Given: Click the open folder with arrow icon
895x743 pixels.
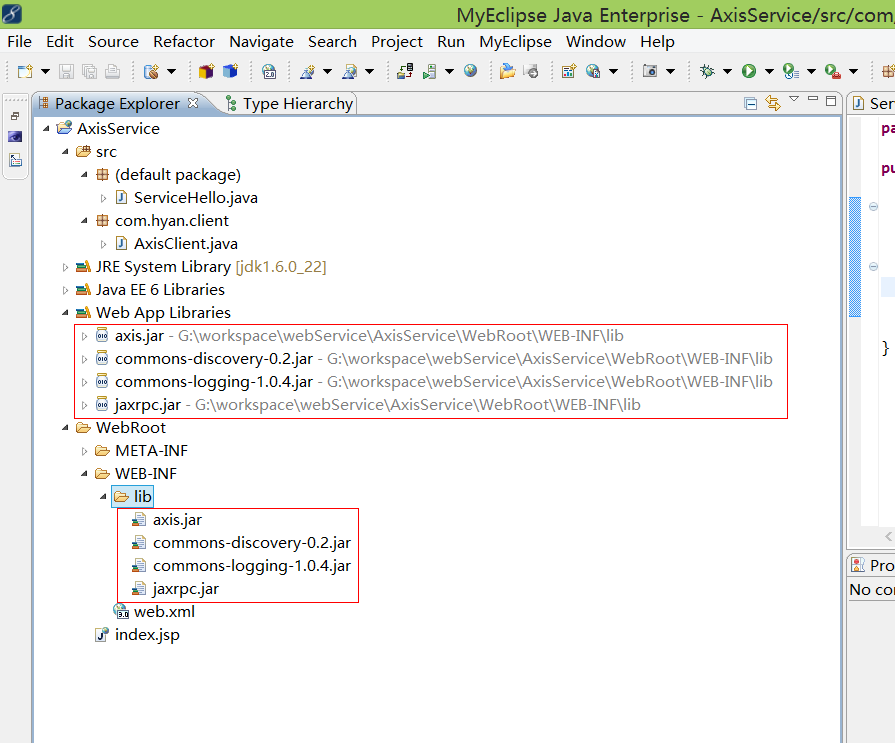Looking at the screenshot, I should click(507, 71).
